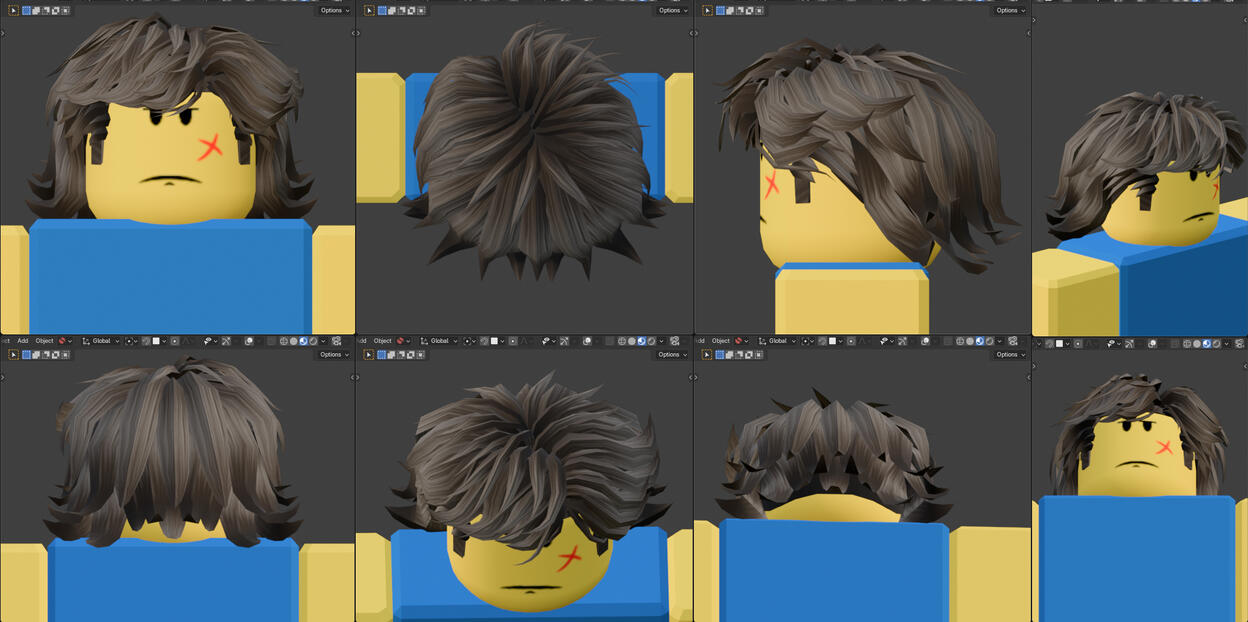Expand shading options dropdown in top-down viewport header
Viewport: 1248px width, 622px height.
tap(661, 341)
